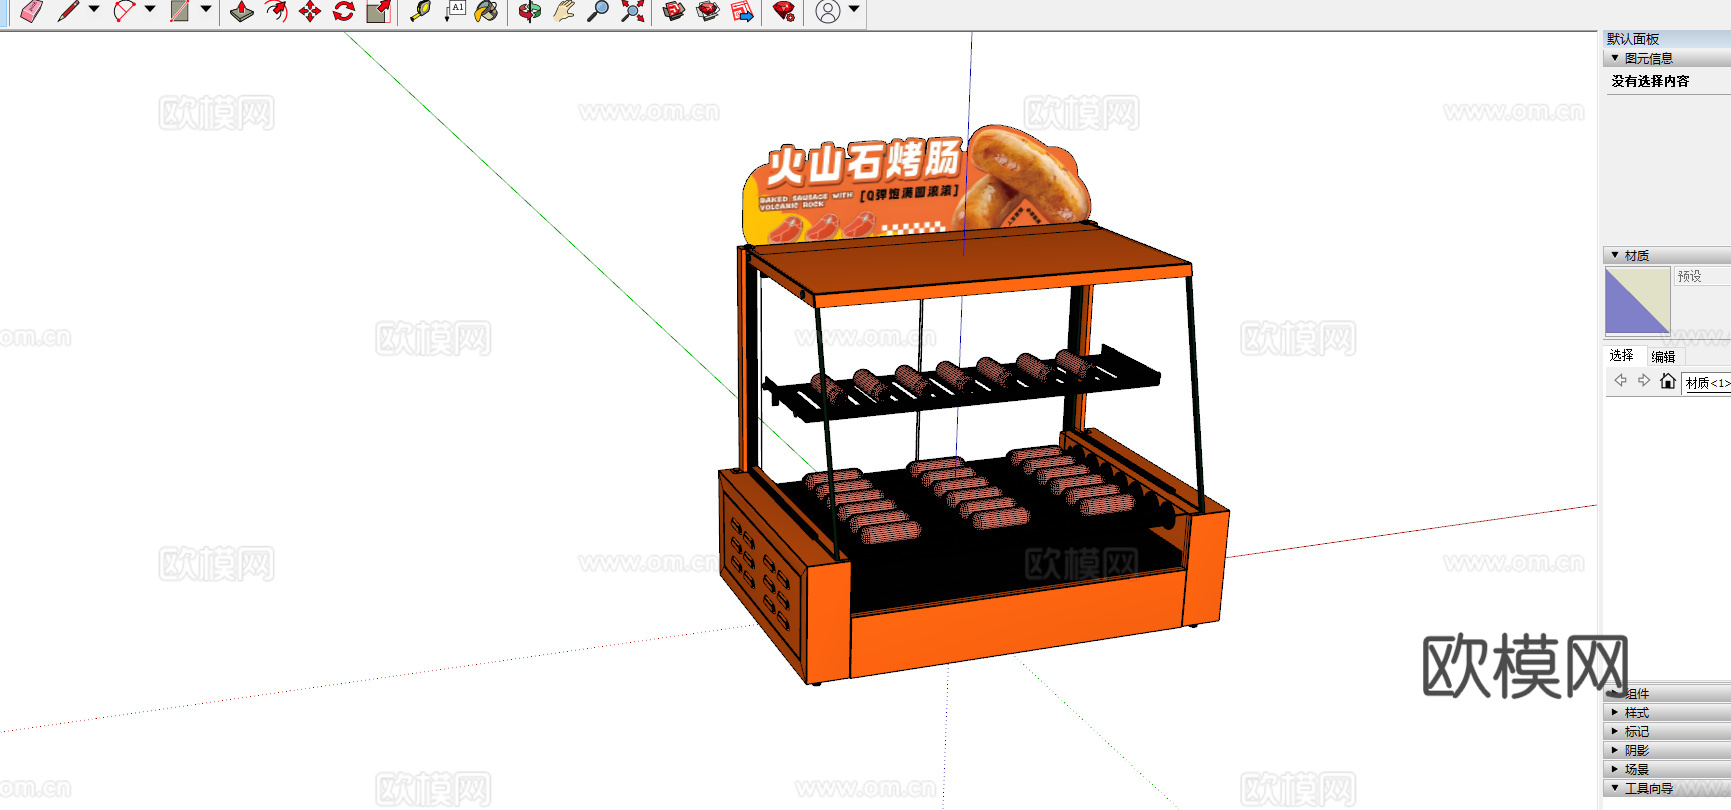
Task: Click the 默认面板 tray title
Action: coord(1633,39)
